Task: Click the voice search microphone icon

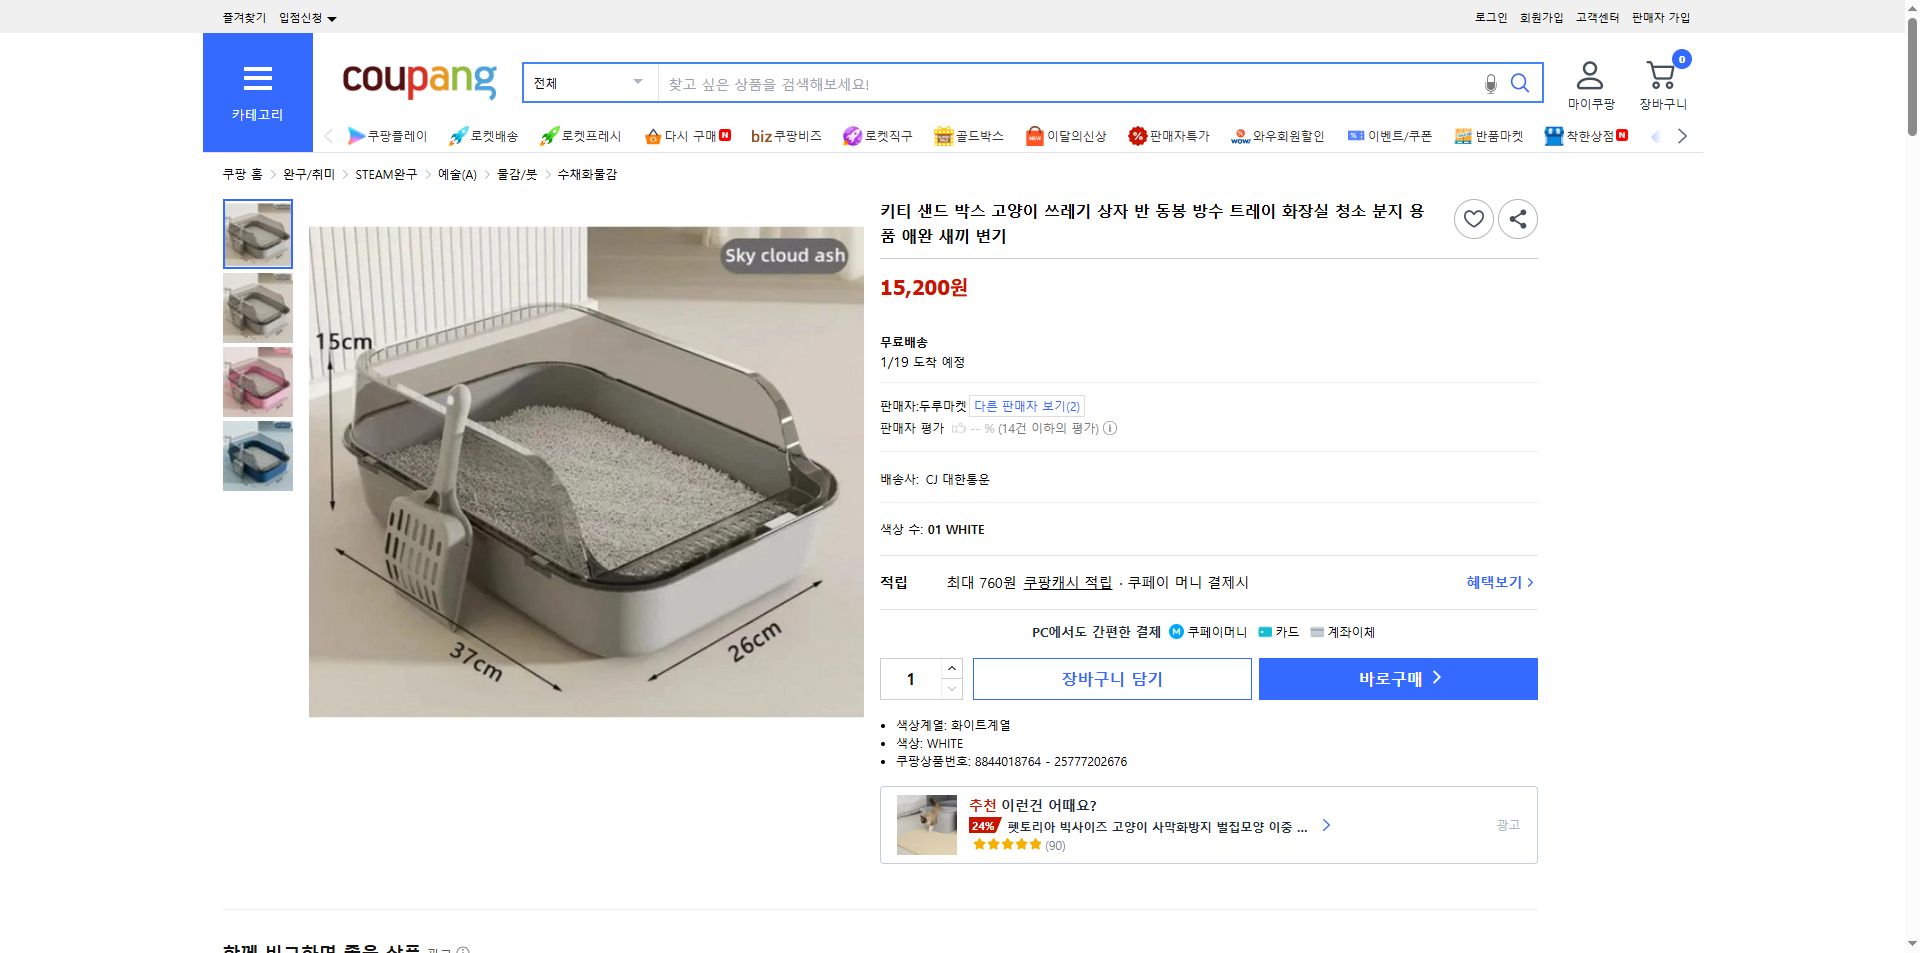Action: tap(1490, 83)
